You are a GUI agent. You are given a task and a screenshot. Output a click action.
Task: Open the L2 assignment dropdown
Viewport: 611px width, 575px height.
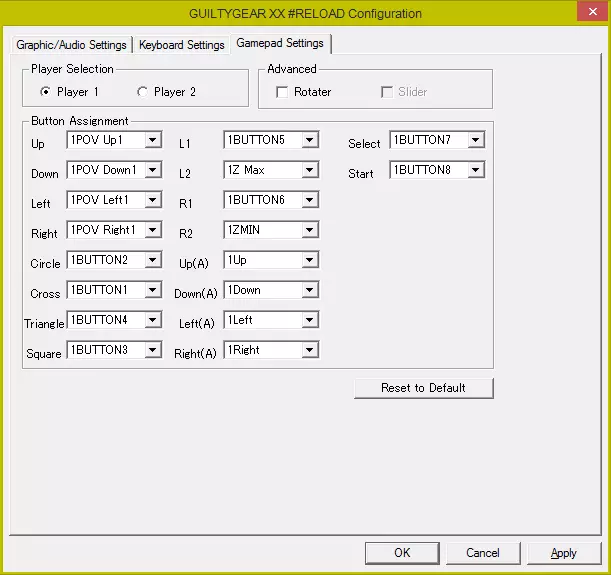click(271, 170)
